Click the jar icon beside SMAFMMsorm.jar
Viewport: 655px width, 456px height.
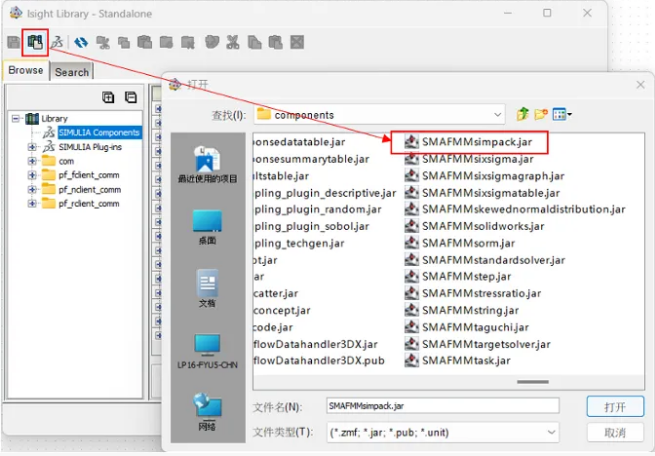(411, 243)
